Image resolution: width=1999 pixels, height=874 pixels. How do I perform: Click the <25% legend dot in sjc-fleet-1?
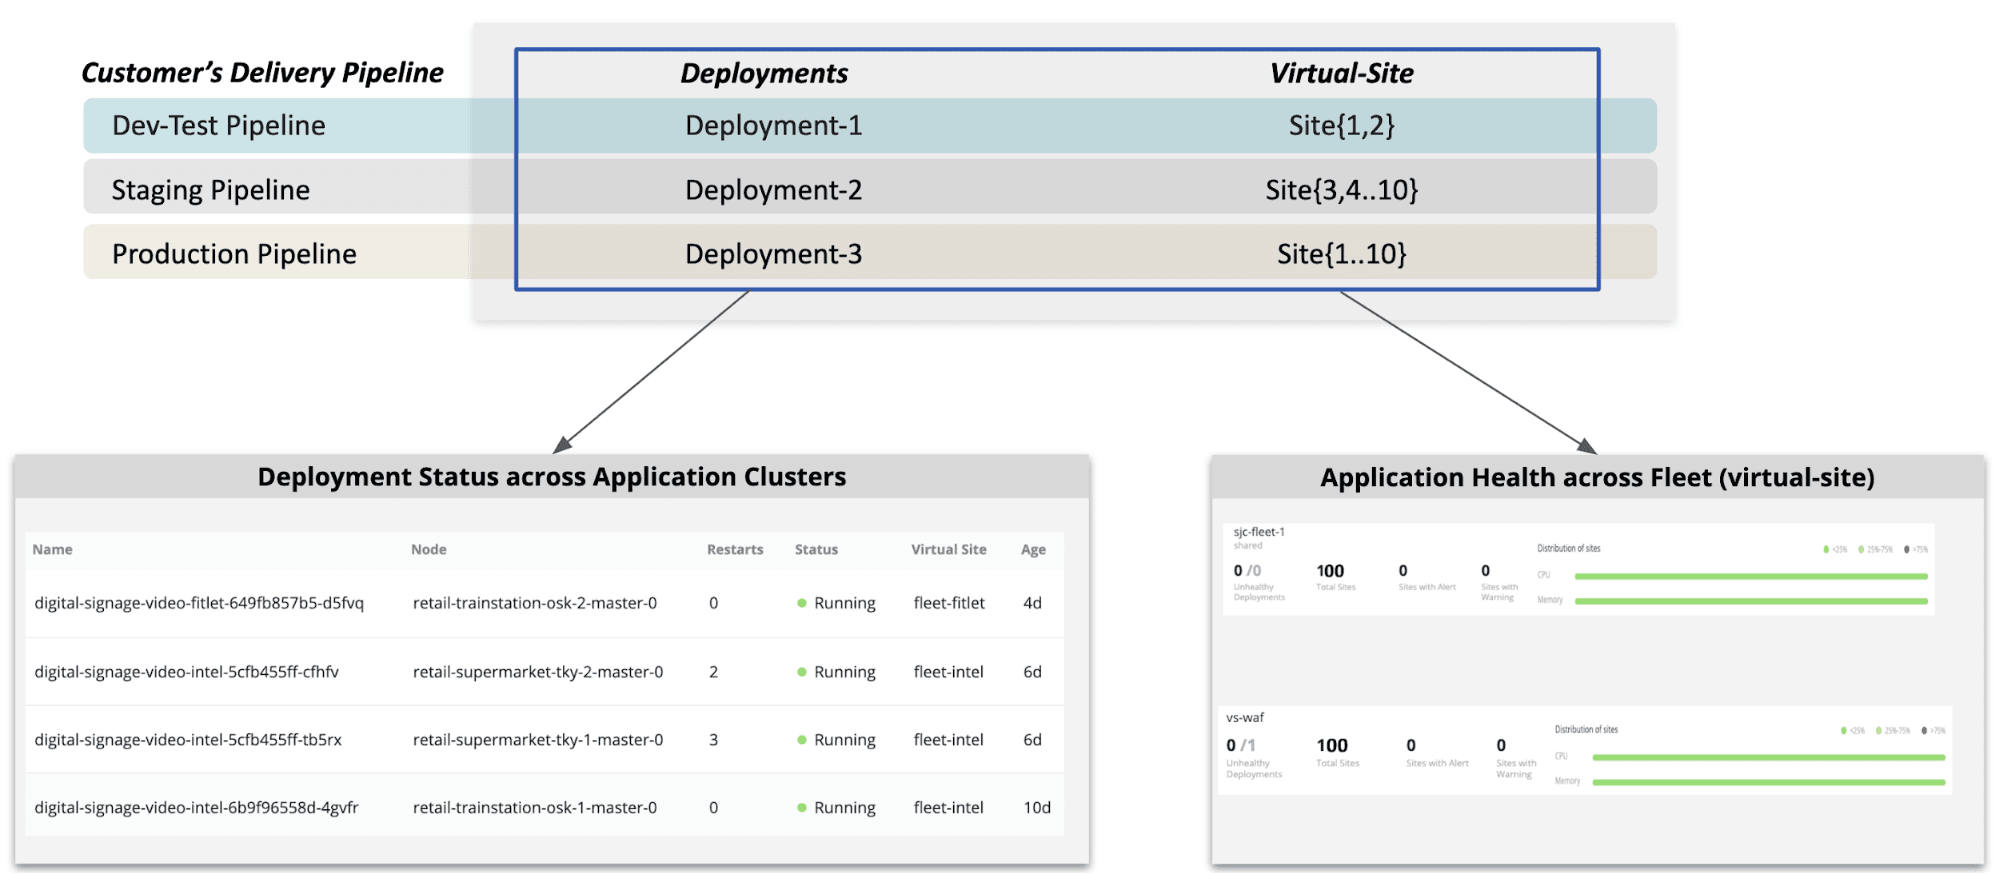point(1826,549)
